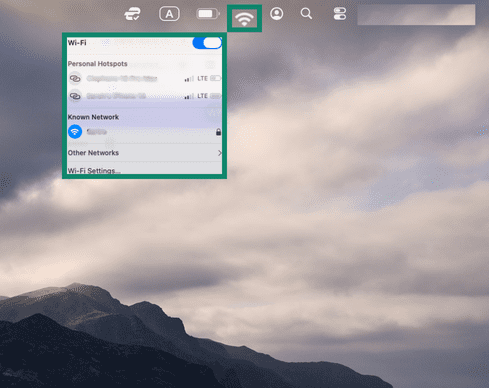Screen dimensions: 489x388
Task: Click the first hotspot's signal bars
Action: pos(189,79)
